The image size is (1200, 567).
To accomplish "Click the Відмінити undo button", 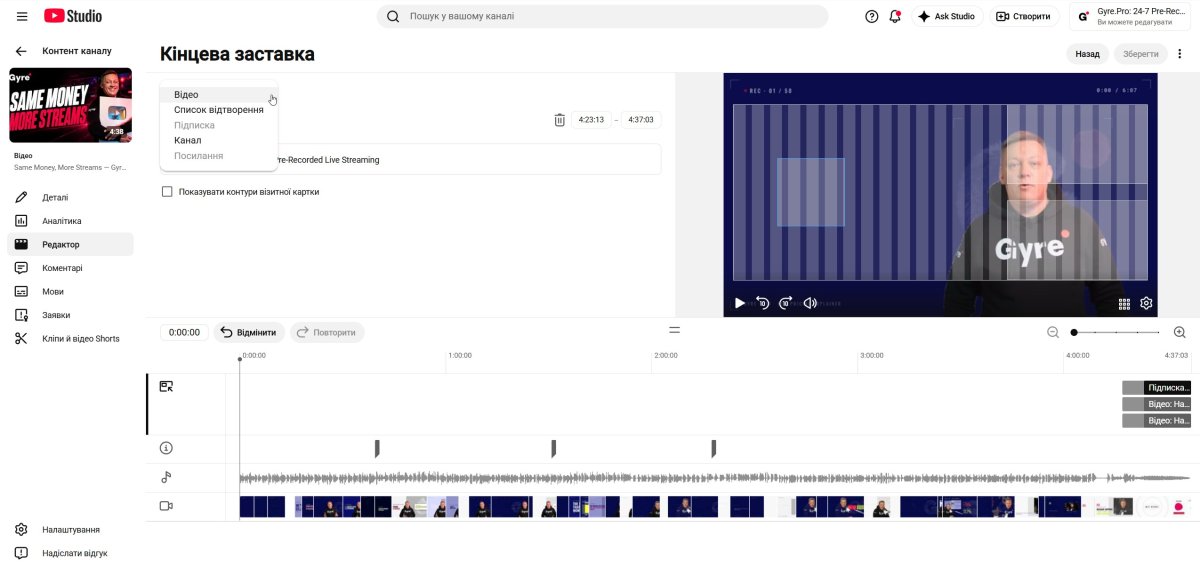I will point(249,332).
